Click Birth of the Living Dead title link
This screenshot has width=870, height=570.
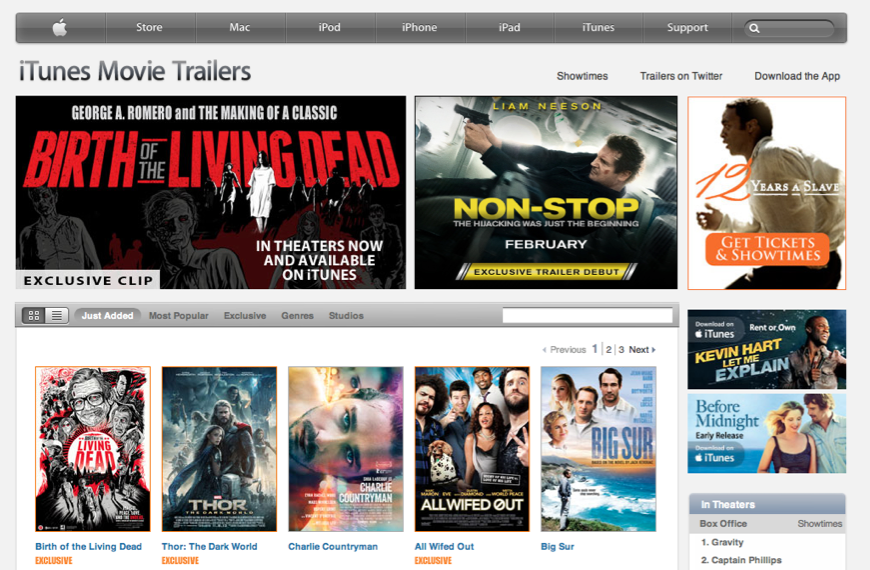[89, 547]
